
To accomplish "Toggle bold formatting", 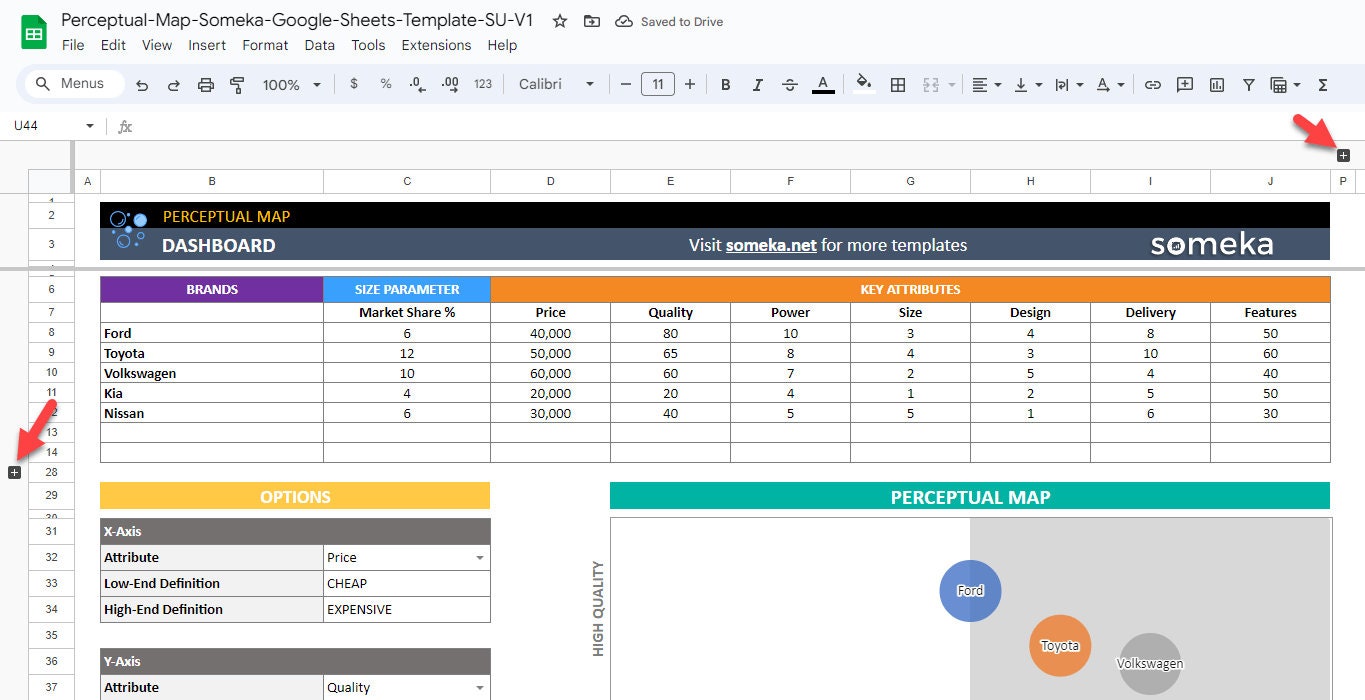I will pyautogui.click(x=725, y=85).
